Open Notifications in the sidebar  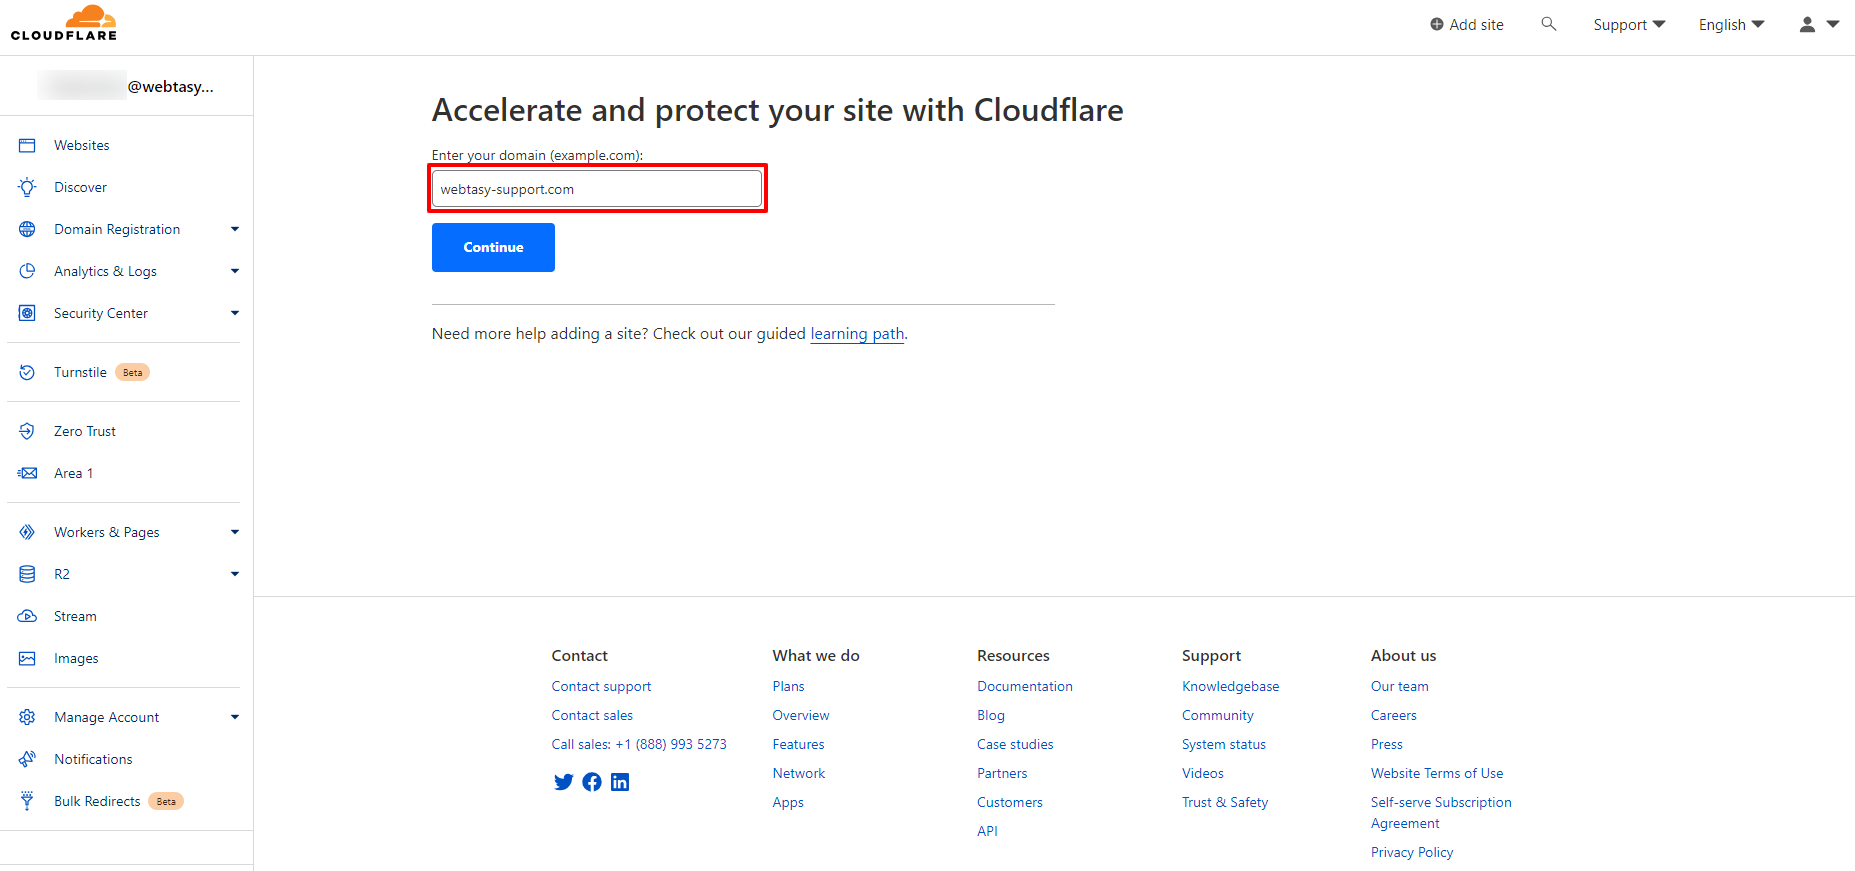93,759
